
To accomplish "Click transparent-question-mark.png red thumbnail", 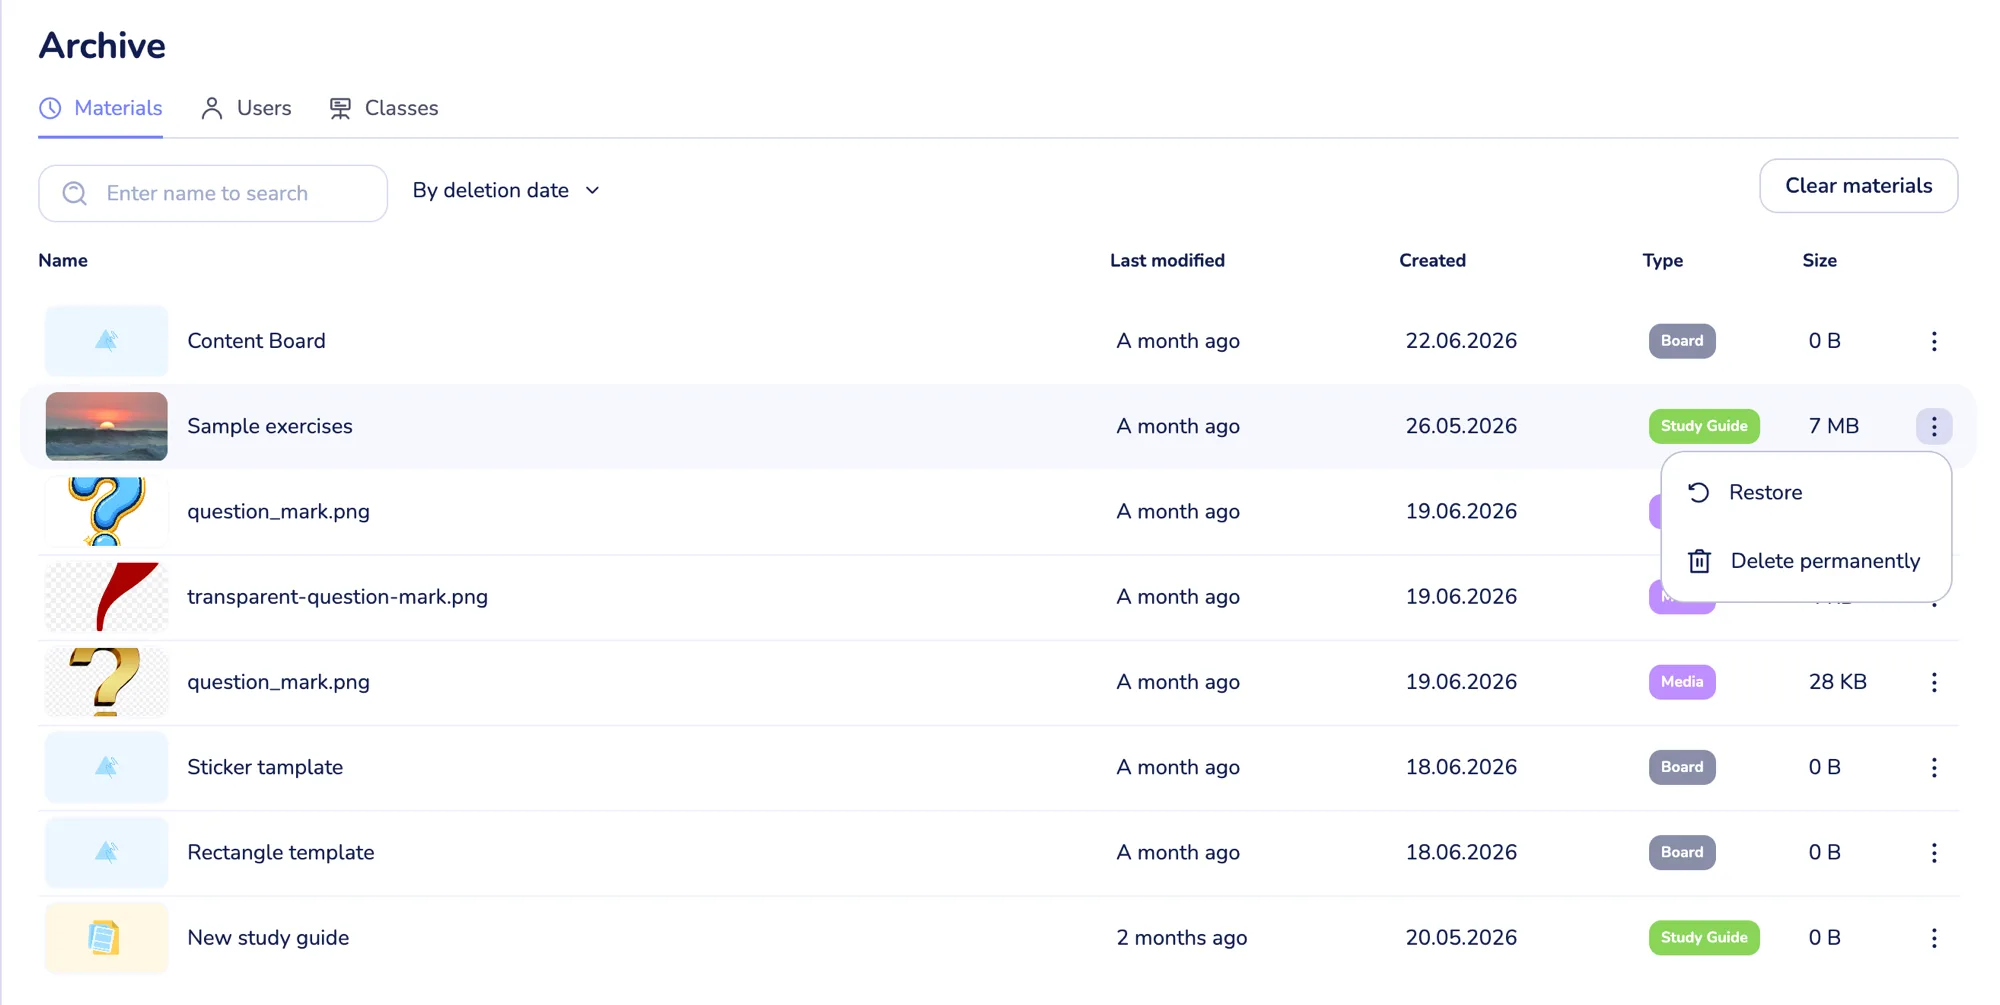I will [x=107, y=597].
